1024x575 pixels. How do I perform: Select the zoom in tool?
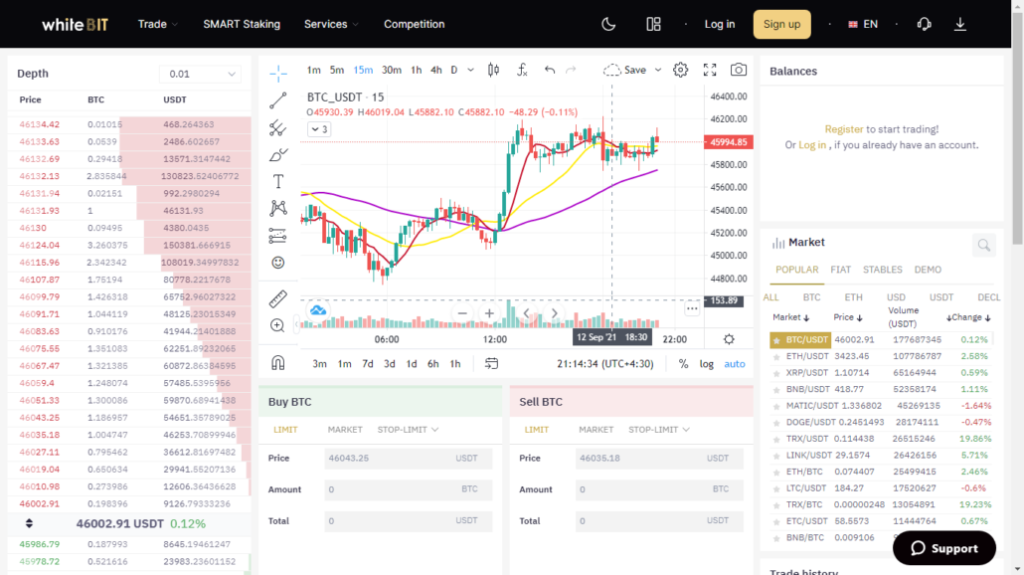pos(278,325)
